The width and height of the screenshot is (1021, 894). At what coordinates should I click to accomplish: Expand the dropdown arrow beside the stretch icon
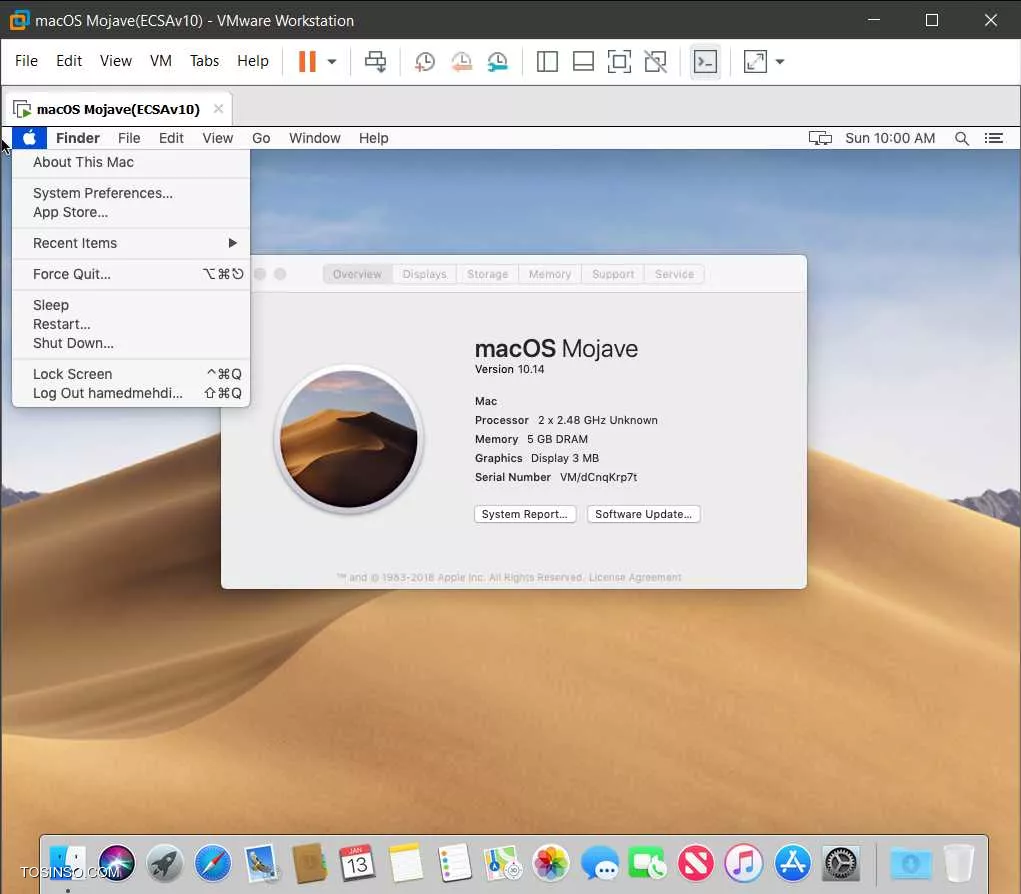coord(779,62)
